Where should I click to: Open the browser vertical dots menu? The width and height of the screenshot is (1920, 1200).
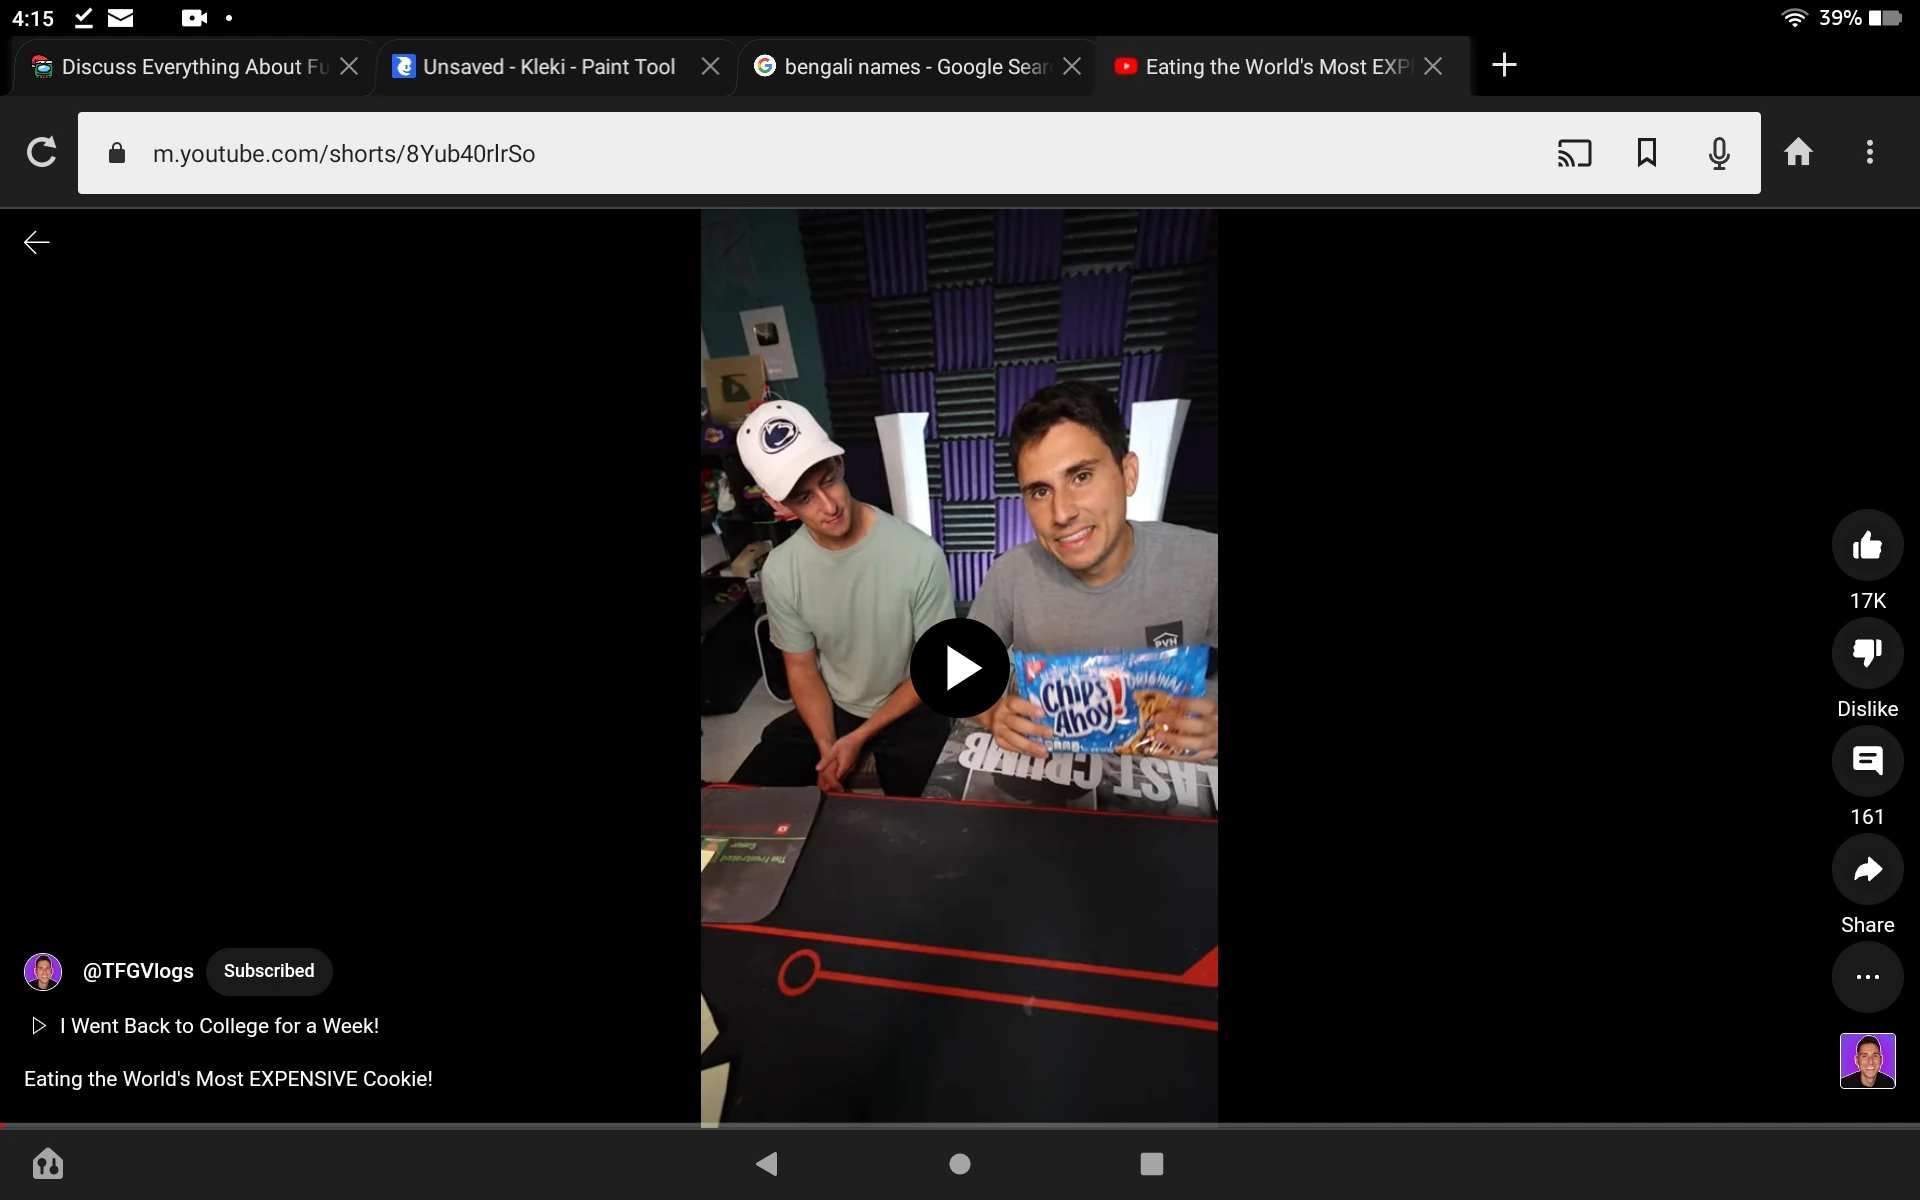coord(1869,152)
